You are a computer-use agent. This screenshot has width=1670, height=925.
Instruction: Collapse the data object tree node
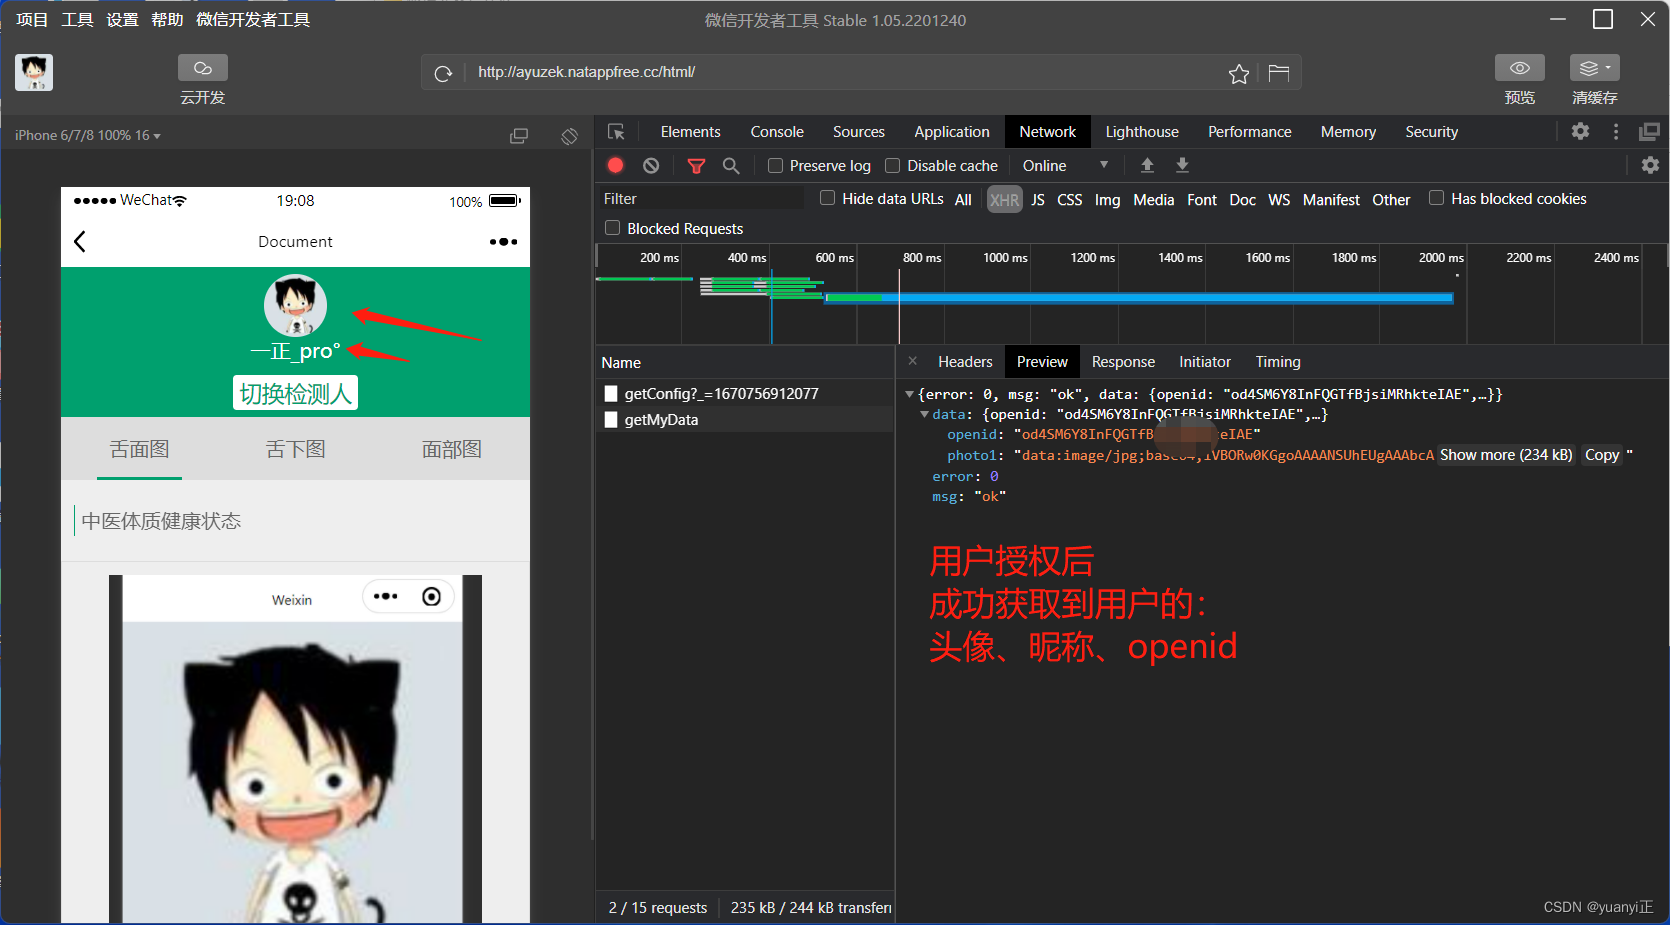pyautogui.click(x=924, y=414)
